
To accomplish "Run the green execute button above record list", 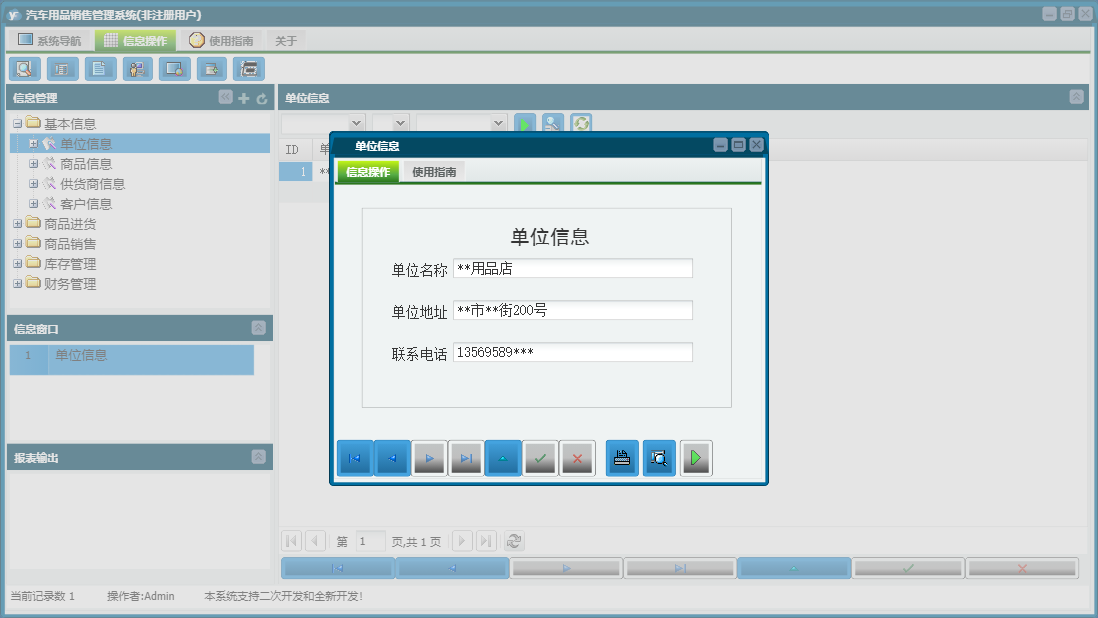I will [525, 123].
